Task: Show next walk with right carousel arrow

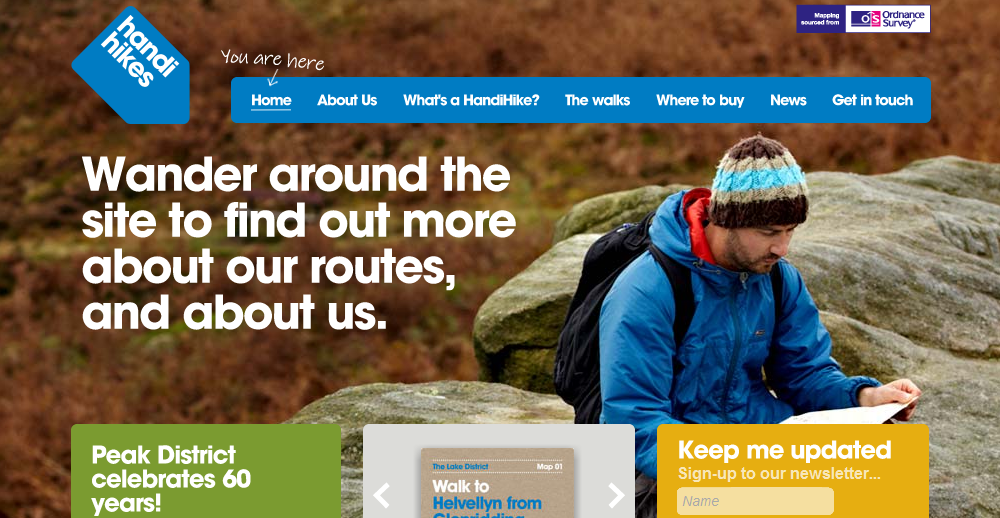Action: pyautogui.click(x=616, y=495)
